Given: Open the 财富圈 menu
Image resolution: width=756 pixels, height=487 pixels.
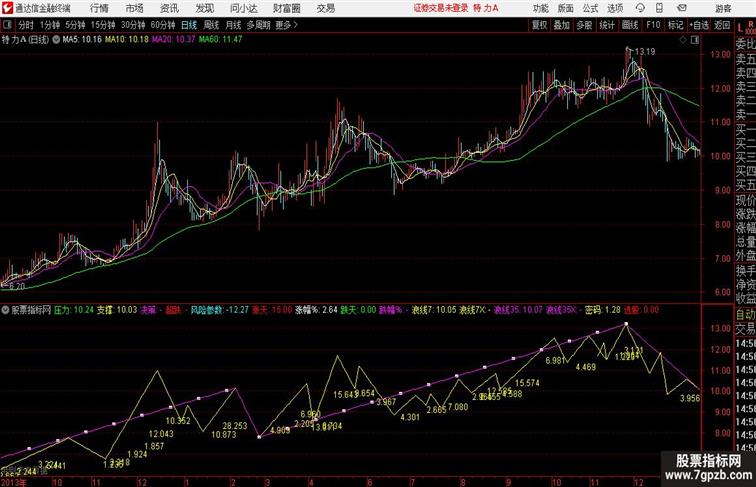Looking at the screenshot, I should pyautogui.click(x=287, y=8).
